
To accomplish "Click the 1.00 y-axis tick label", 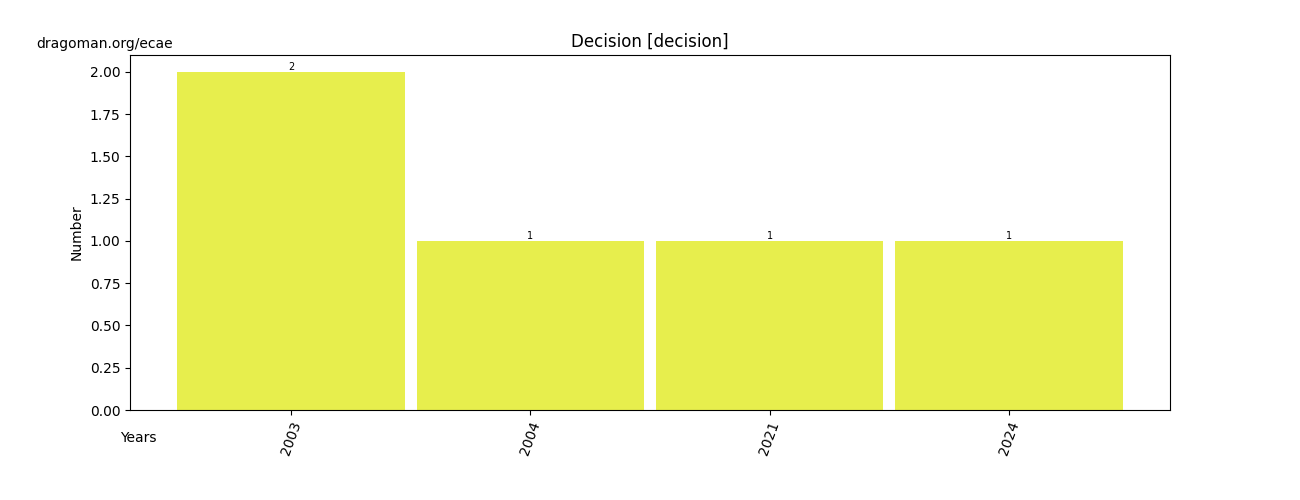I will [105, 241].
